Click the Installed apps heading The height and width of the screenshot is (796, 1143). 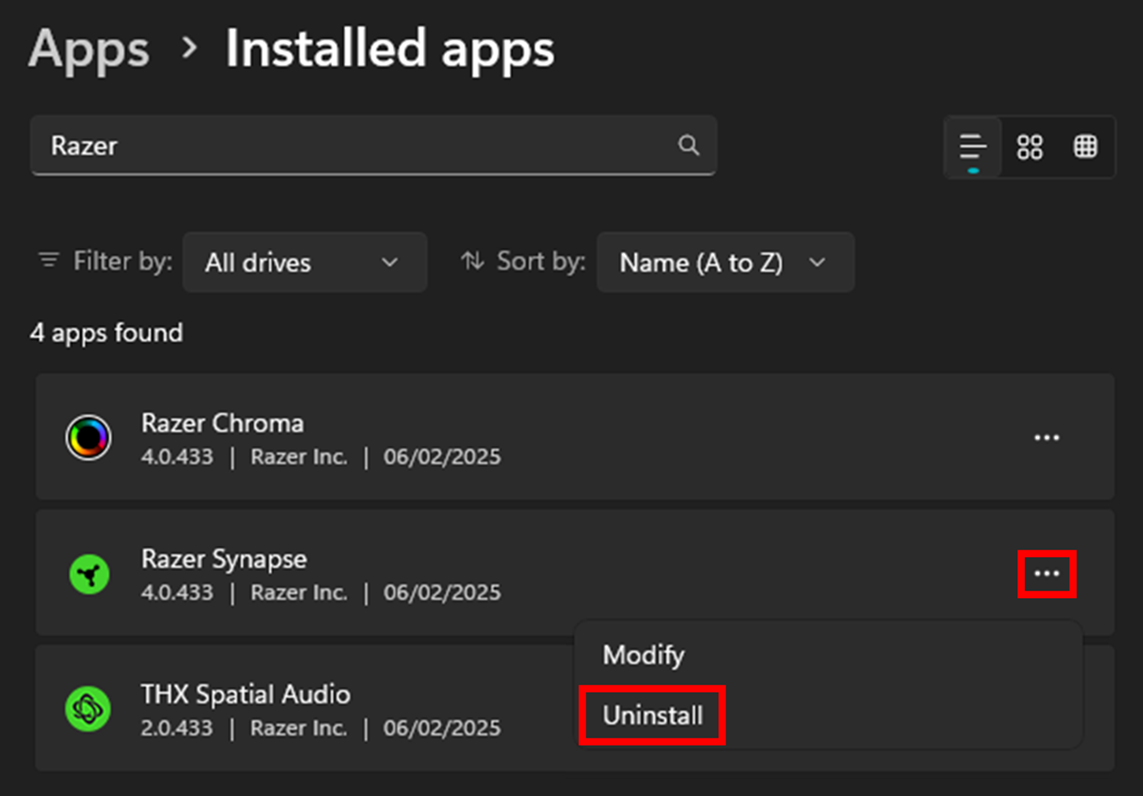(x=390, y=49)
